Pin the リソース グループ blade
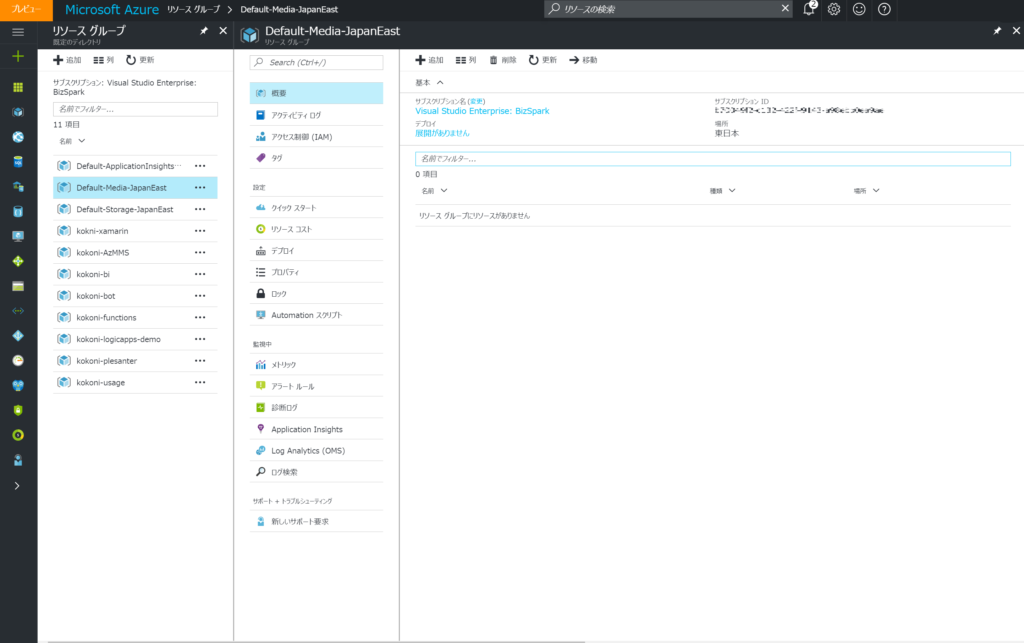Screen dimensions: 1024x643 (204, 31)
